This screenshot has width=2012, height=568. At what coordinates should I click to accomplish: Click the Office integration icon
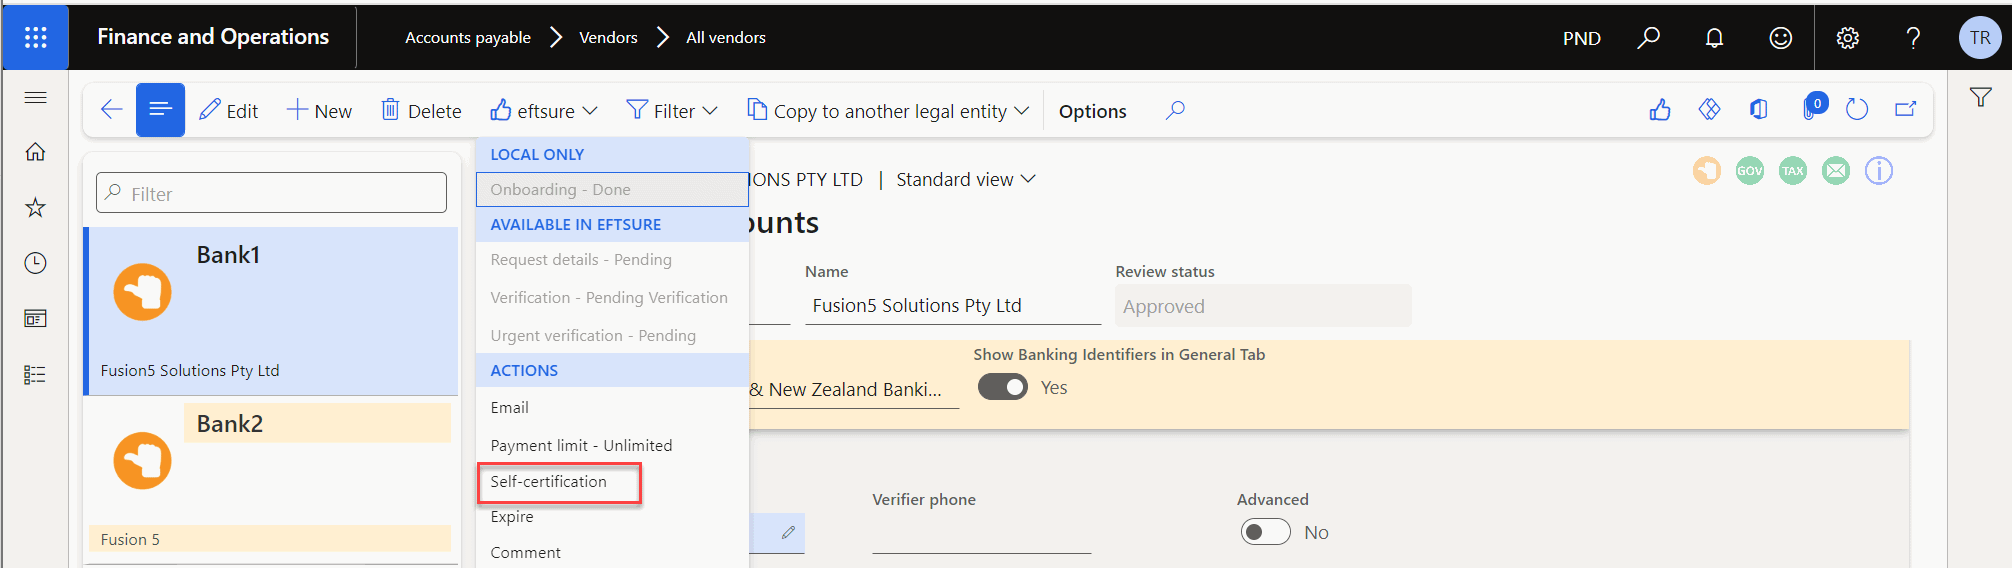tap(1758, 110)
